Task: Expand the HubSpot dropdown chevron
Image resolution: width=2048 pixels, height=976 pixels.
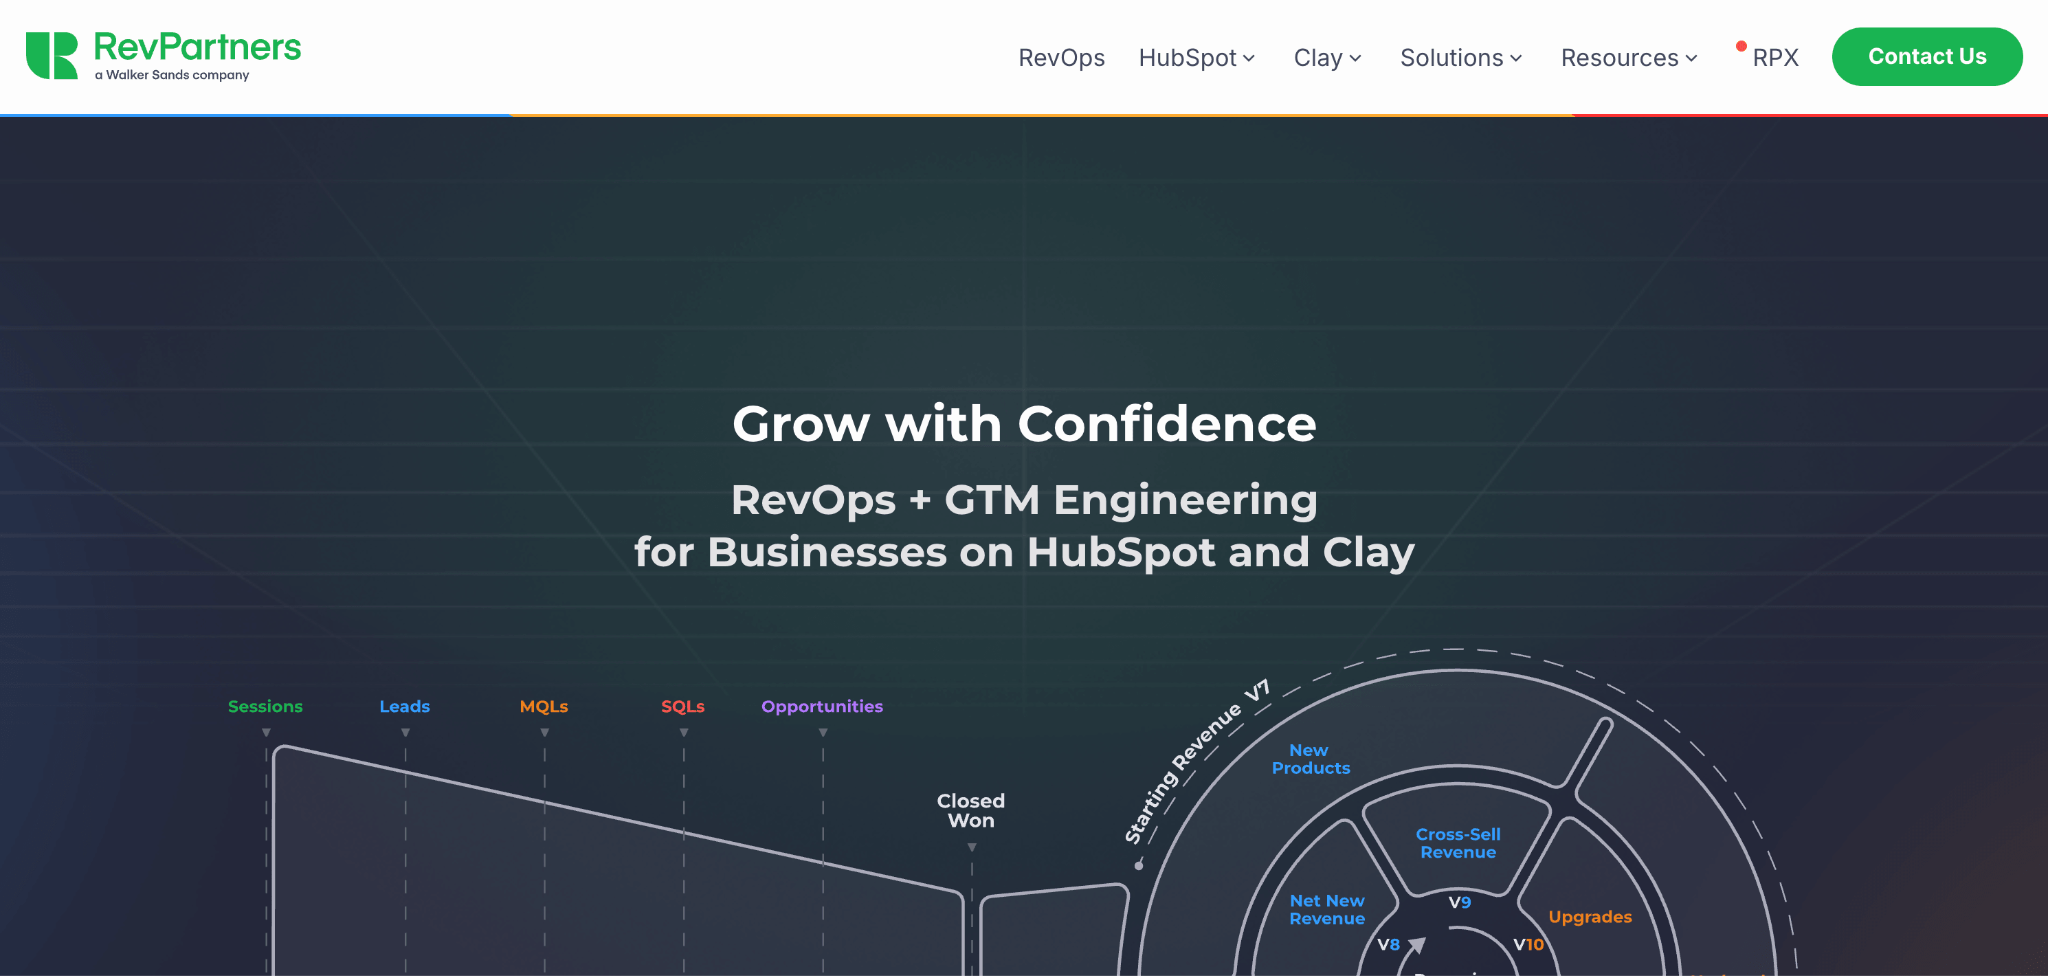Action: tap(1249, 59)
